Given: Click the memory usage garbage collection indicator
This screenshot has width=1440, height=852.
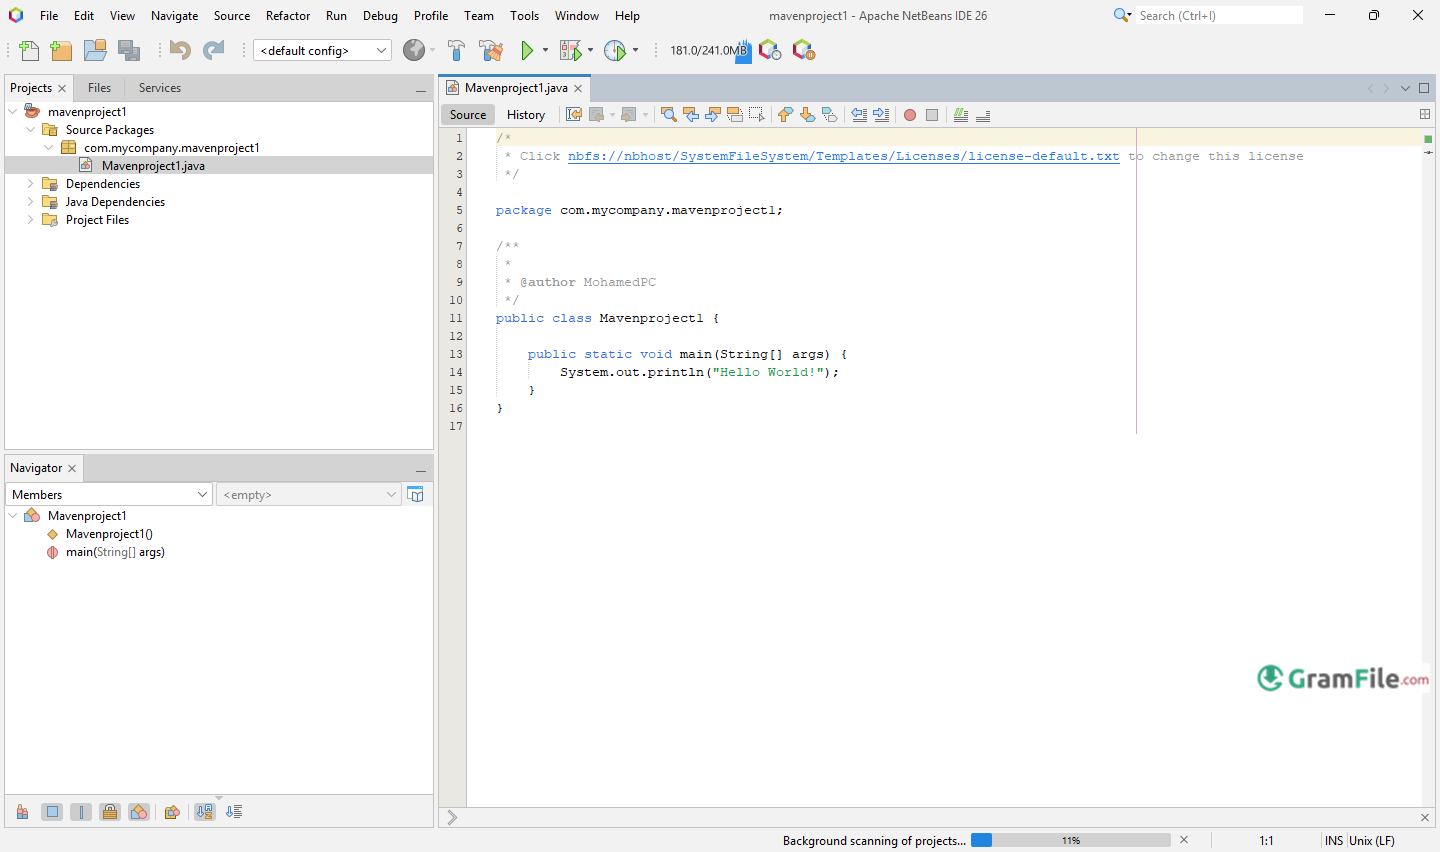Looking at the screenshot, I should tap(709, 50).
